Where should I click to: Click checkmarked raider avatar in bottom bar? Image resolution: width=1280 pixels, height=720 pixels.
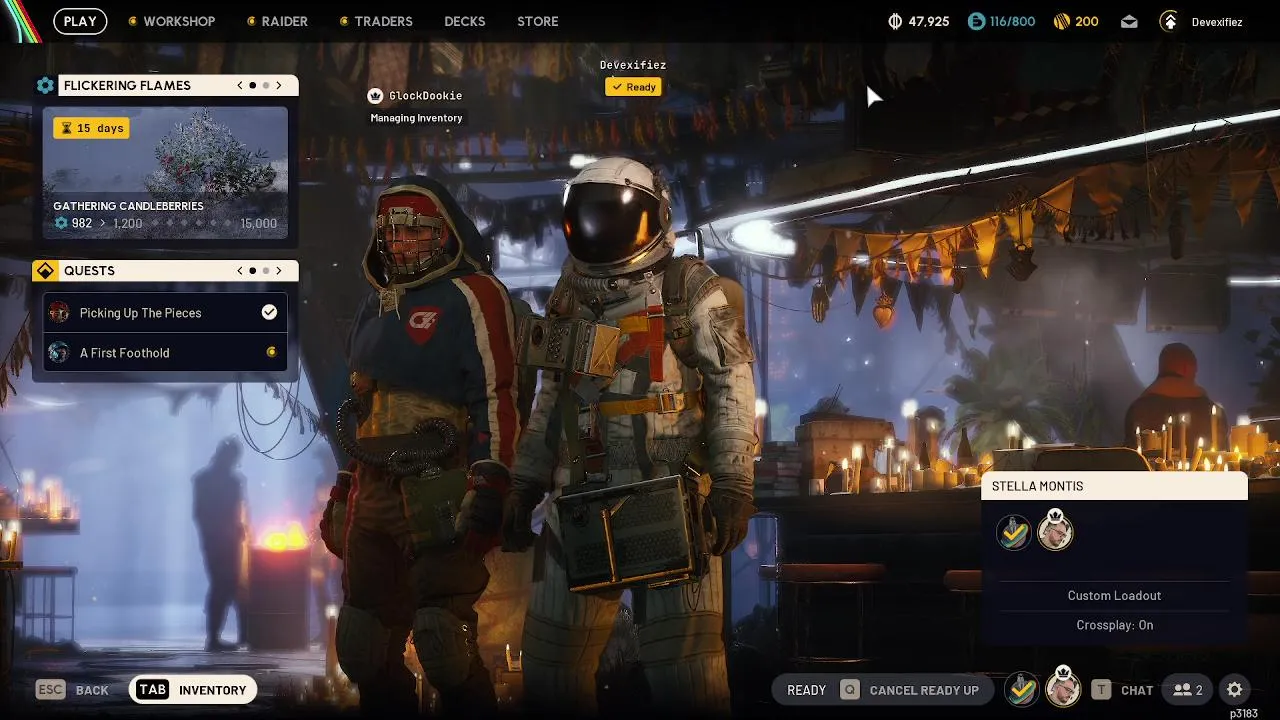pos(1021,689)
